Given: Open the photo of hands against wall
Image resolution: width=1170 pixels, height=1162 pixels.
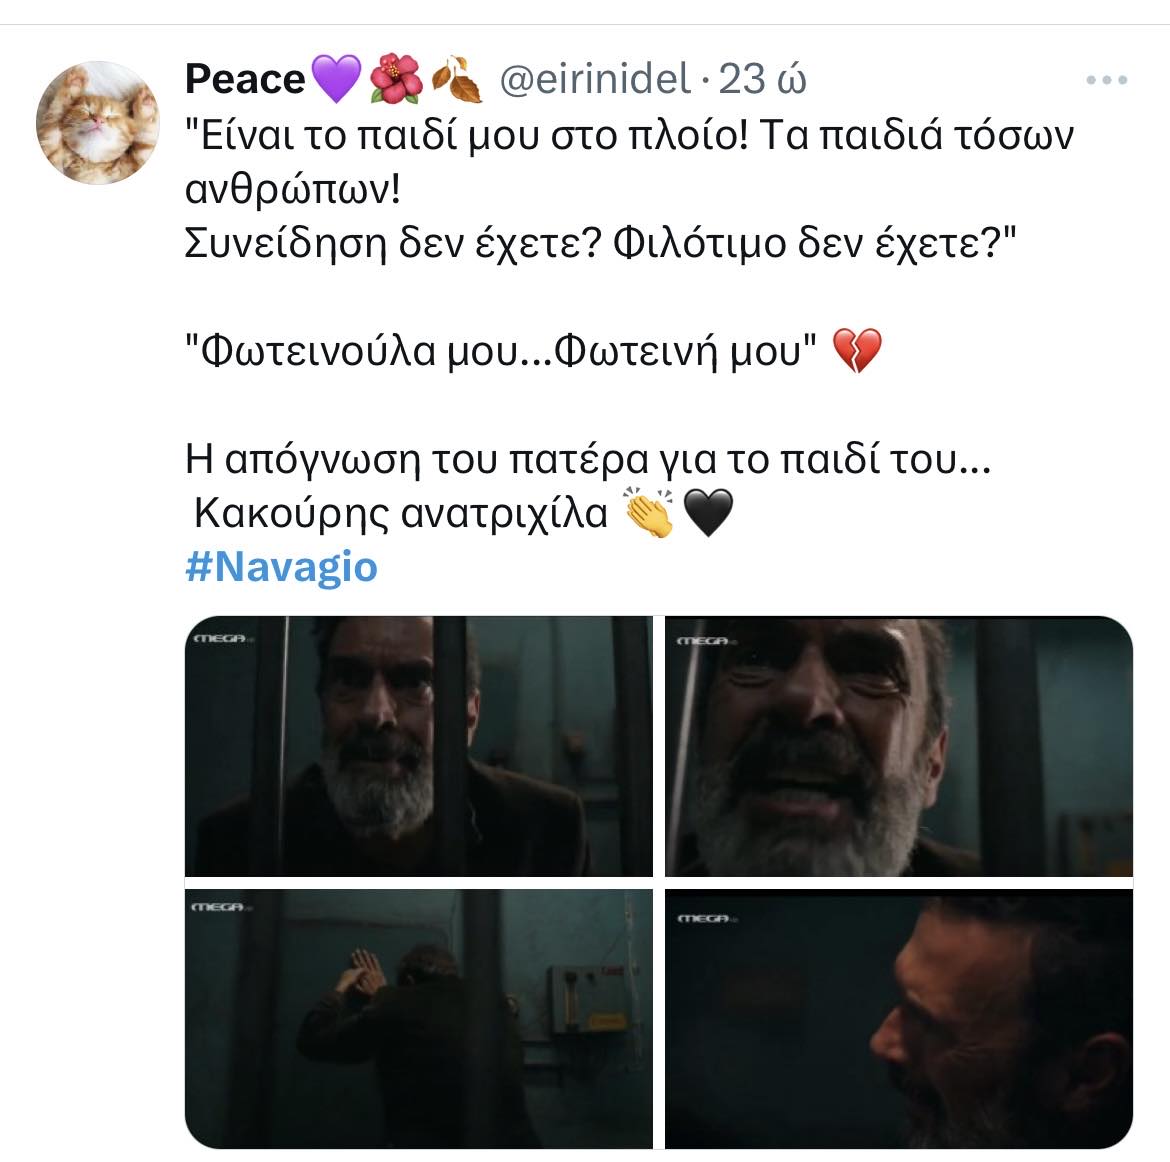Looking at the screenshot, I should (x=419, y=1019).
